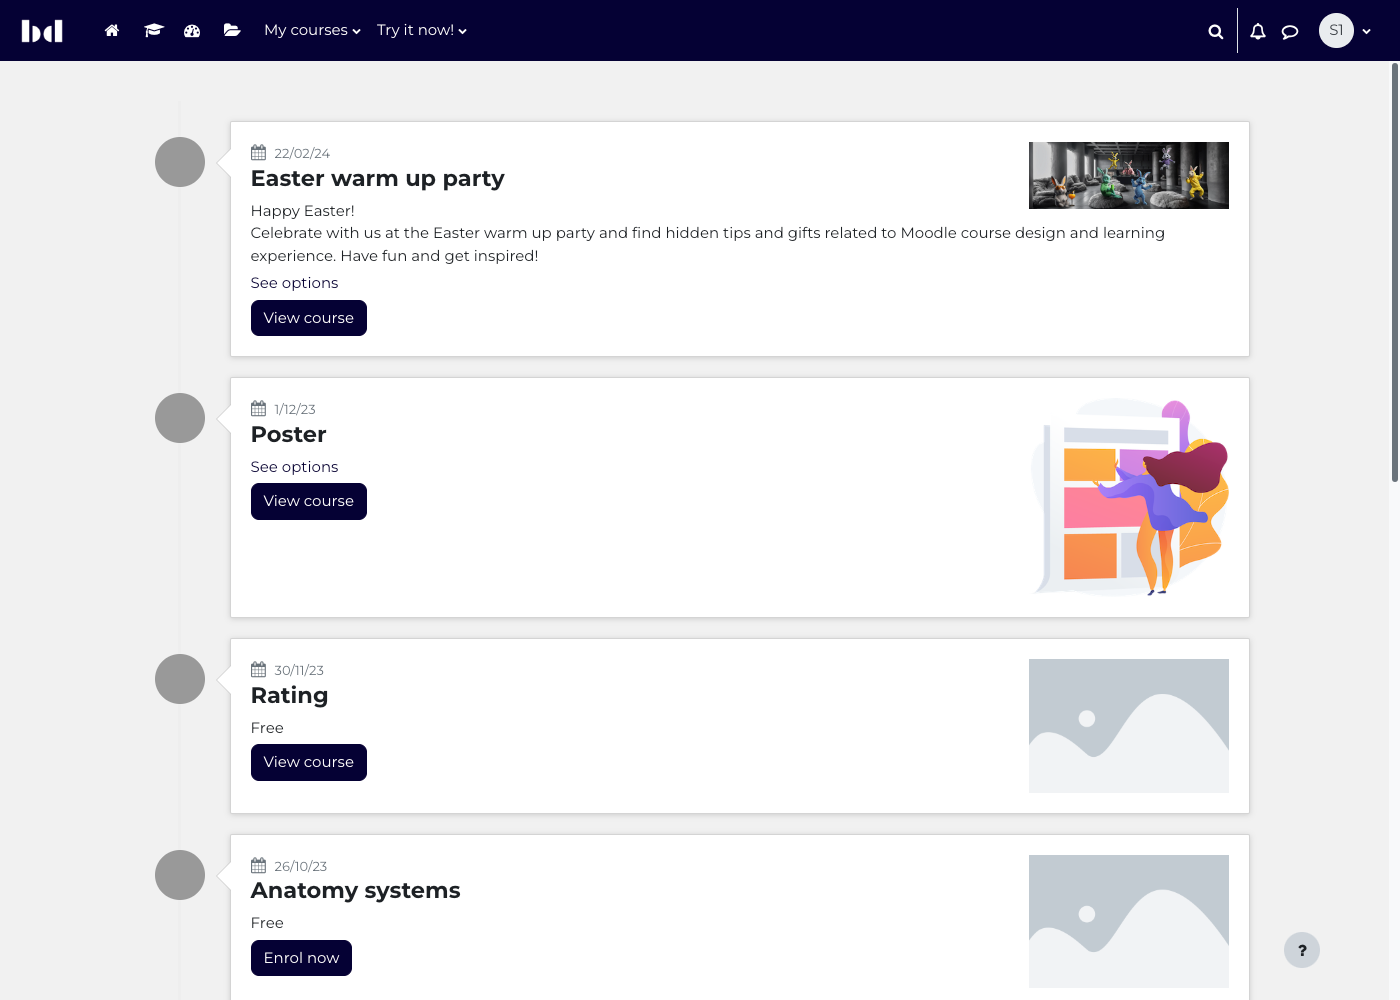Open the dashboard gauge icon
This screenshot has width=1400, height=1000.
192,31
